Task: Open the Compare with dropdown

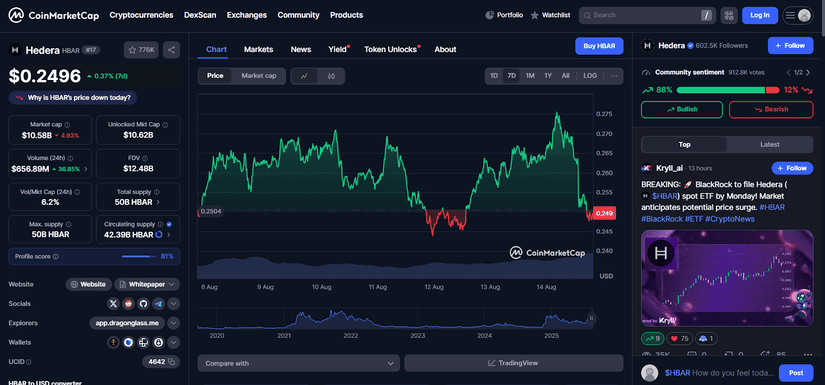Action: (299, 363)
